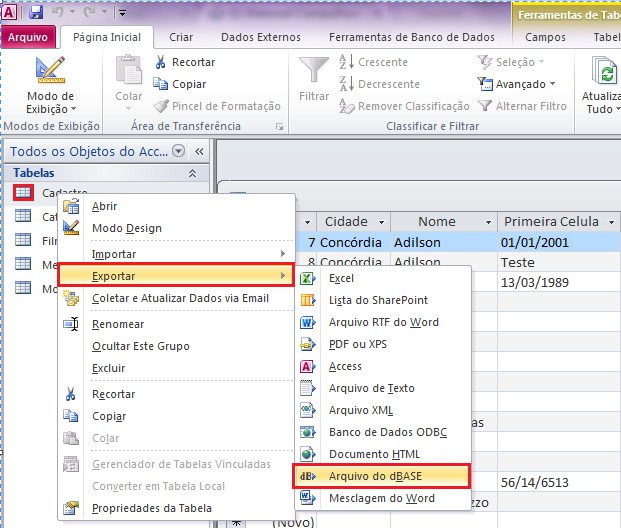Select Excel from export submenu
The width and height of the screenshot is (621, 528).
pyautogui.click(x=341, y=278)
